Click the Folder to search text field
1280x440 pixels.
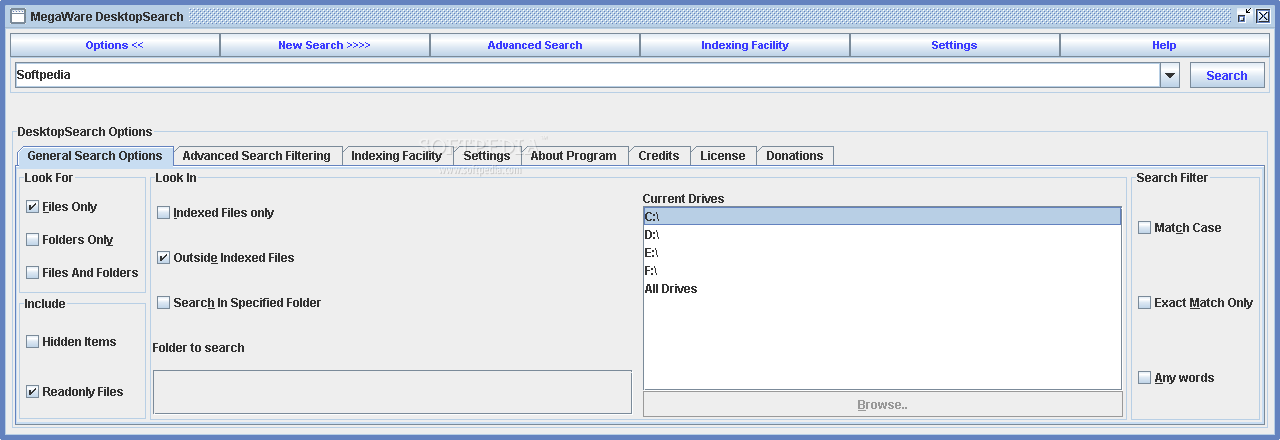coord(392,392)
